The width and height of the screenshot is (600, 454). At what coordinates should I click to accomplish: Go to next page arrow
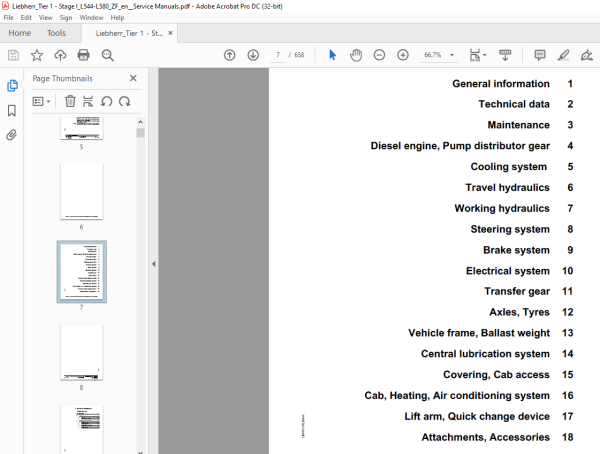tap(253, 55)
